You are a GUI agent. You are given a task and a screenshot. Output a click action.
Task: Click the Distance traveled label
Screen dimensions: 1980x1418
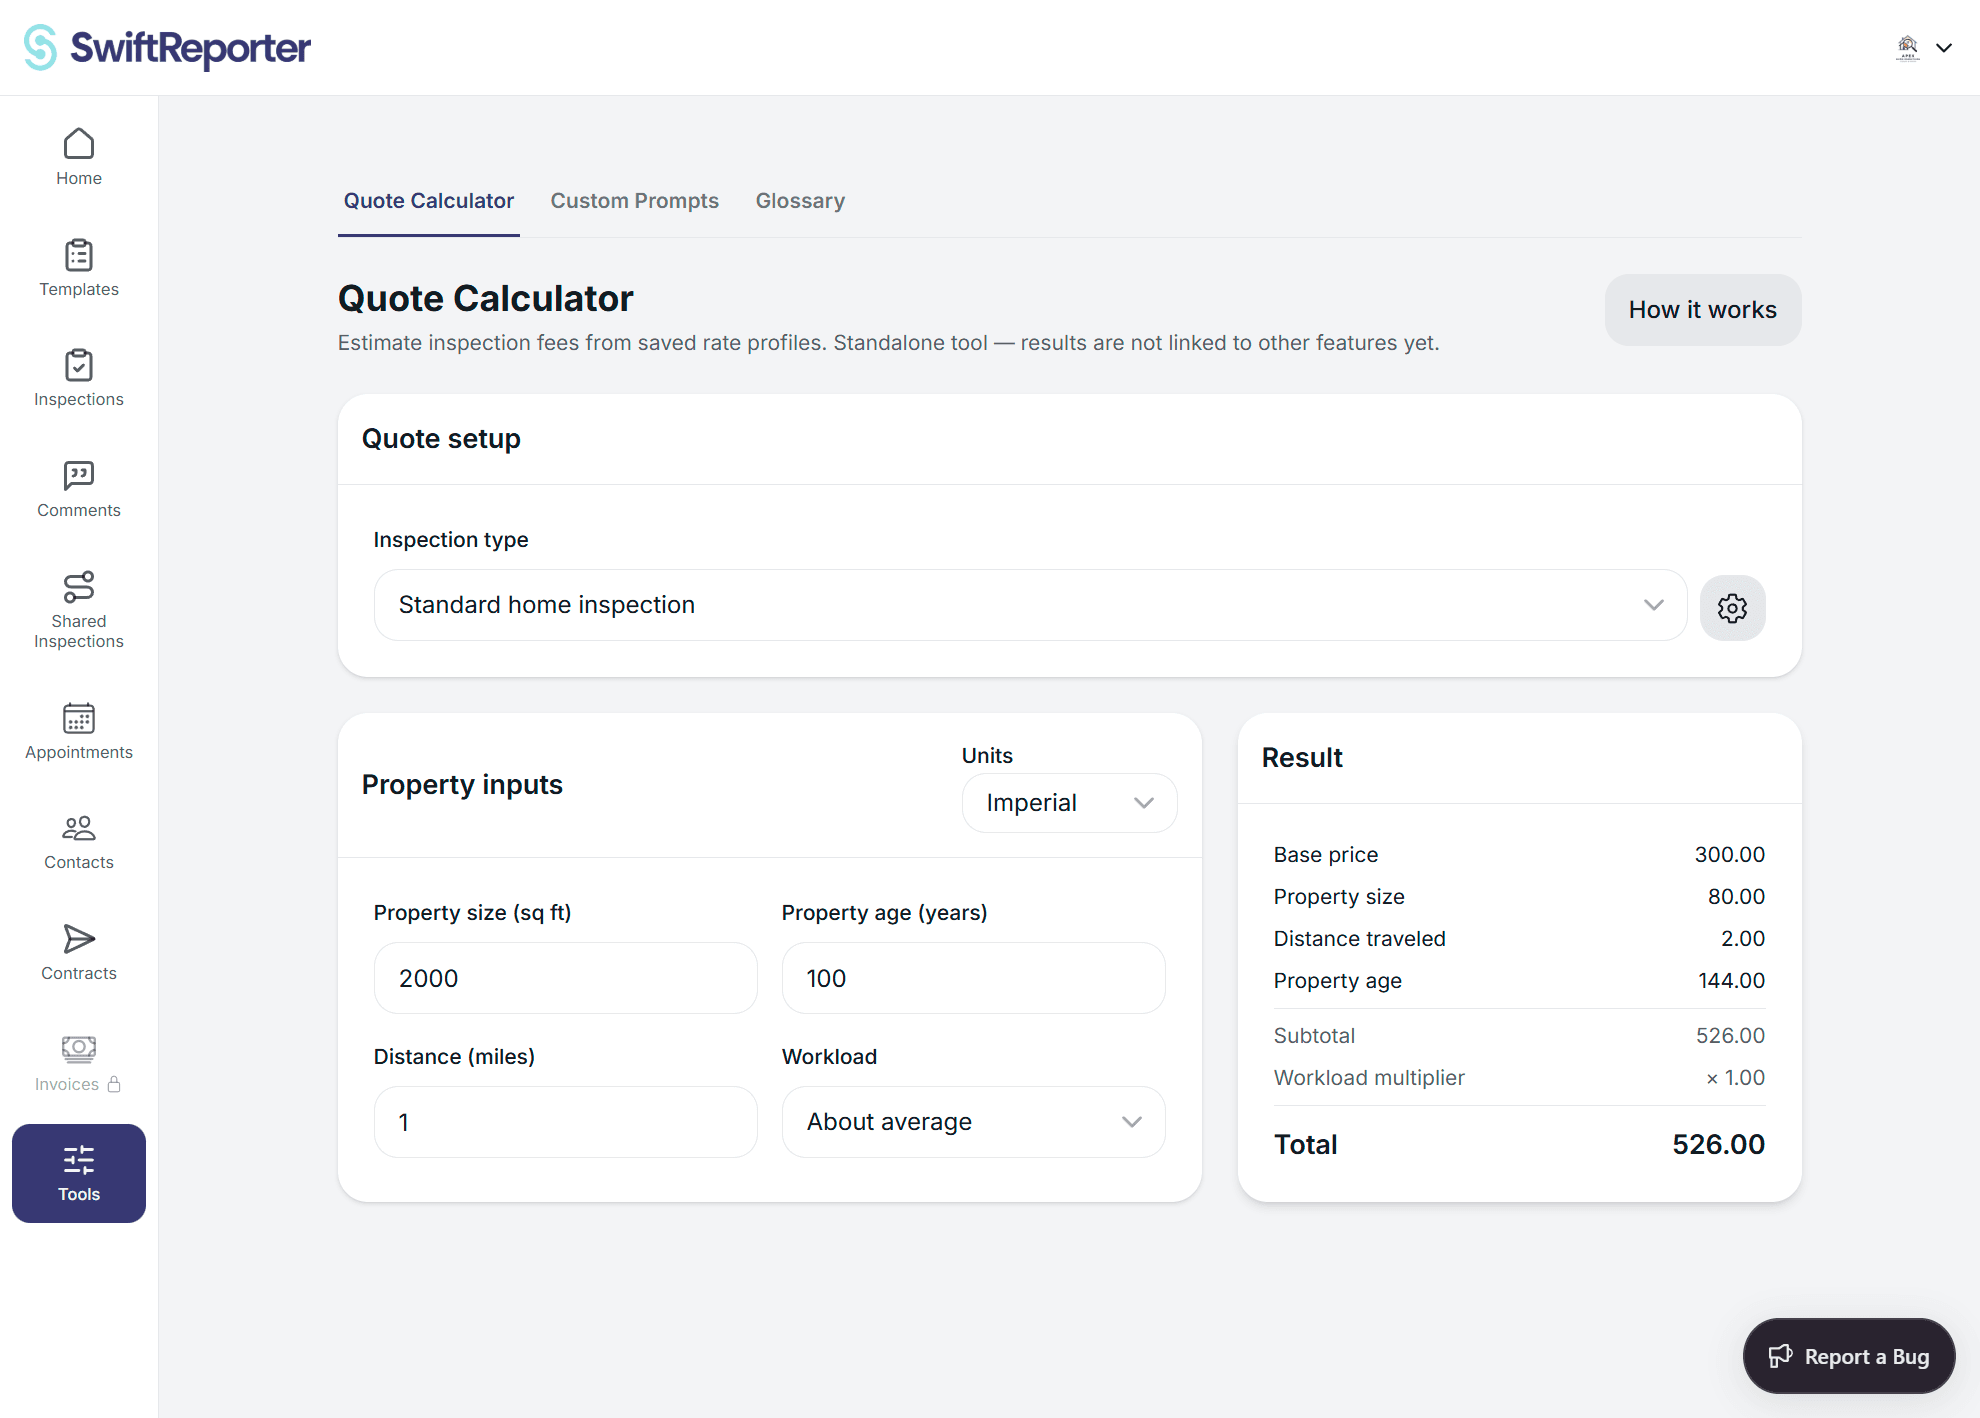1359,939
